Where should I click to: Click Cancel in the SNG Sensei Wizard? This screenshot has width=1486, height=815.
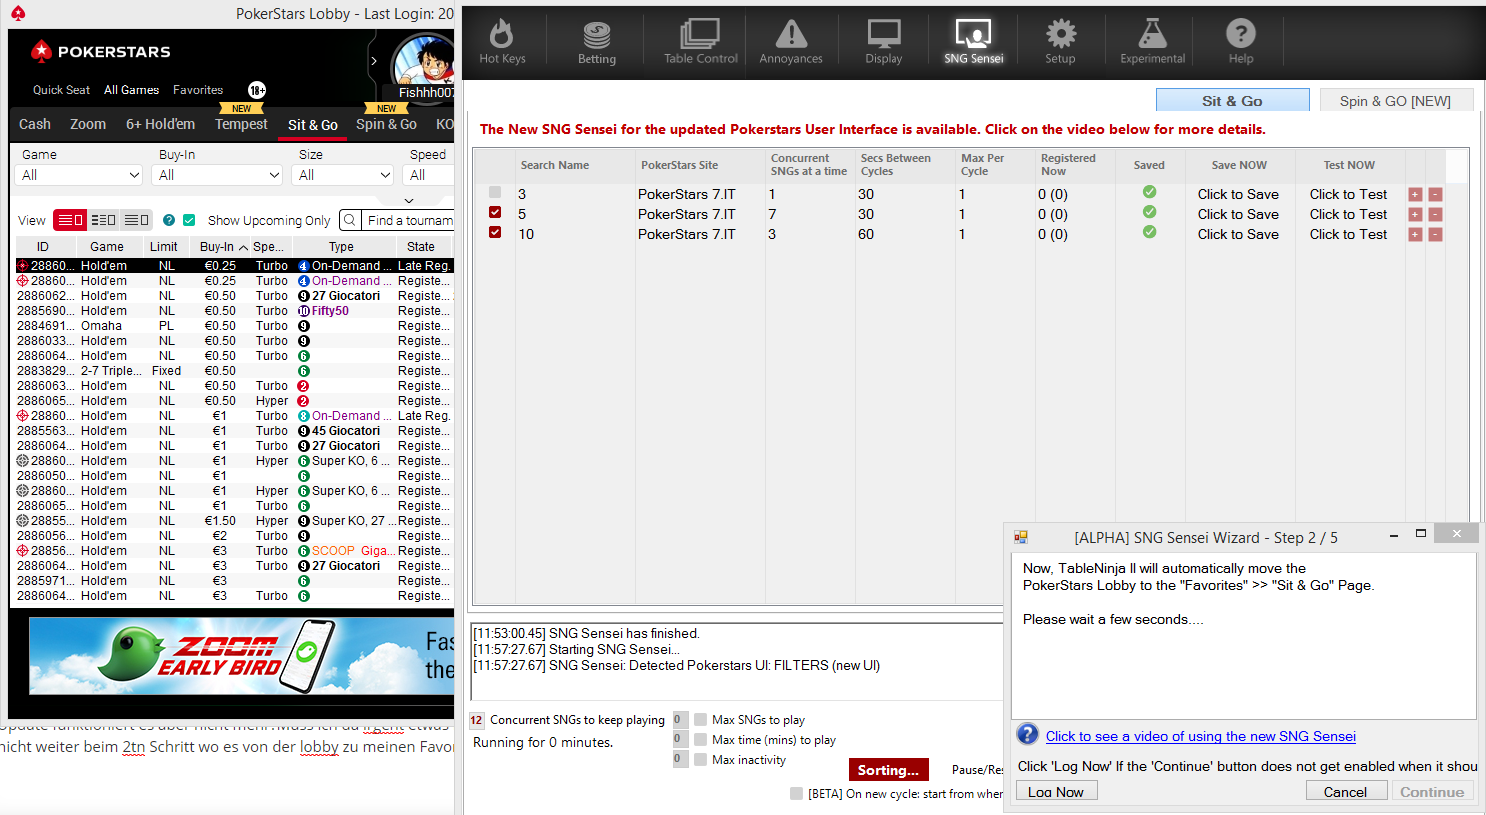point(1345,791)
